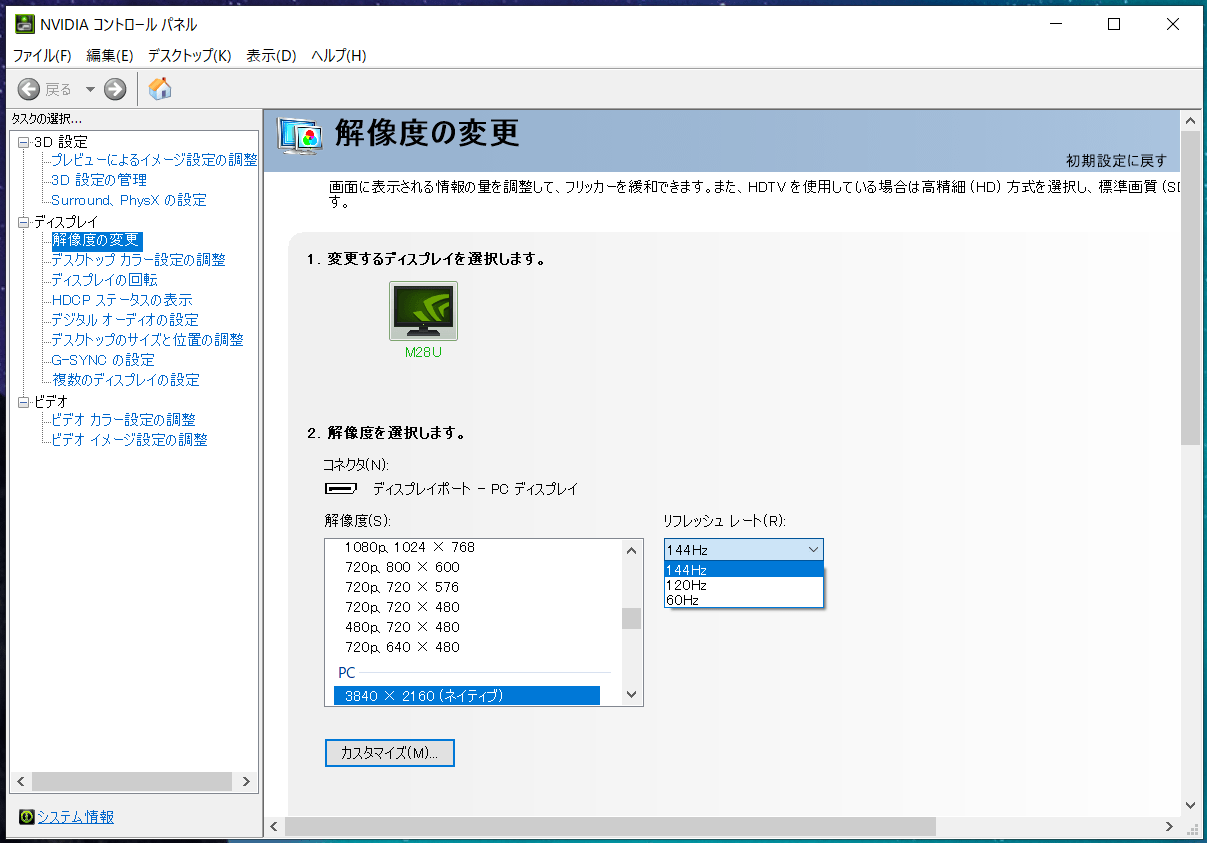
Task: Open 3D 設定の管理 page
Action: pos(99,180)
